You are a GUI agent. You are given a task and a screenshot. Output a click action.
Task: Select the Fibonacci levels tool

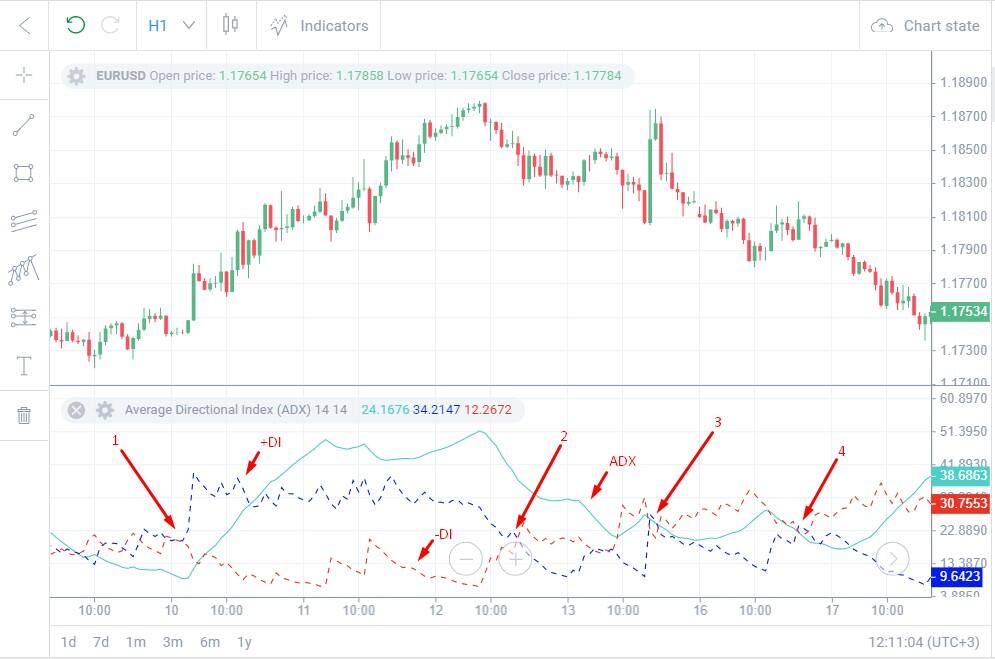click(x=24, y=317)
